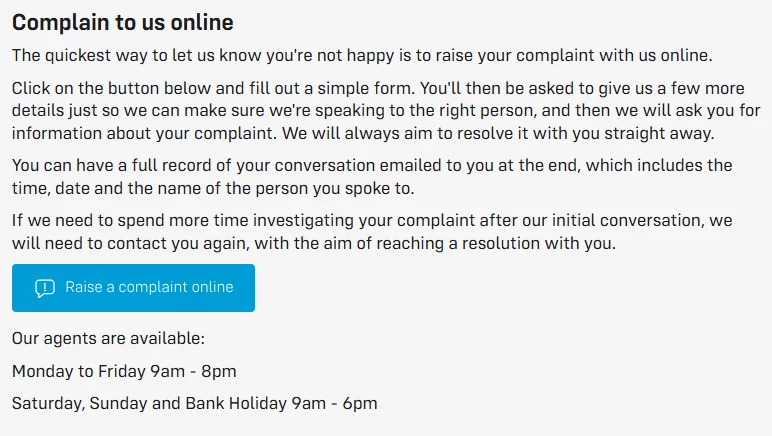Click the speech bubble exclamation icon
This screenshot has height=436, width=772.
(x=45, y=288)
